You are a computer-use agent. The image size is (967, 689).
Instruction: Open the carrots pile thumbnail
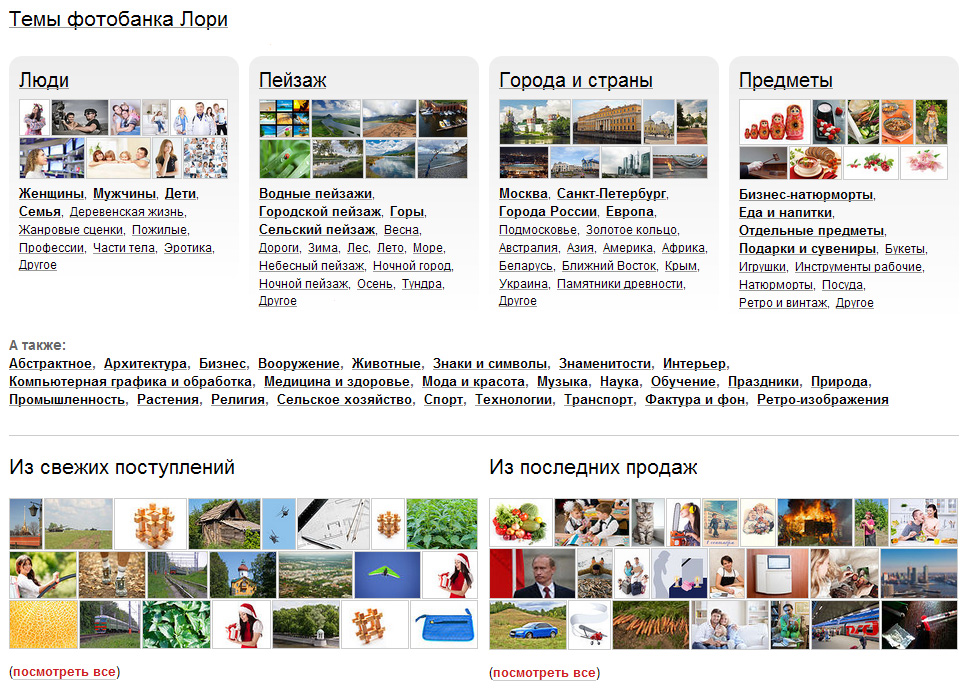pos(650,625)
